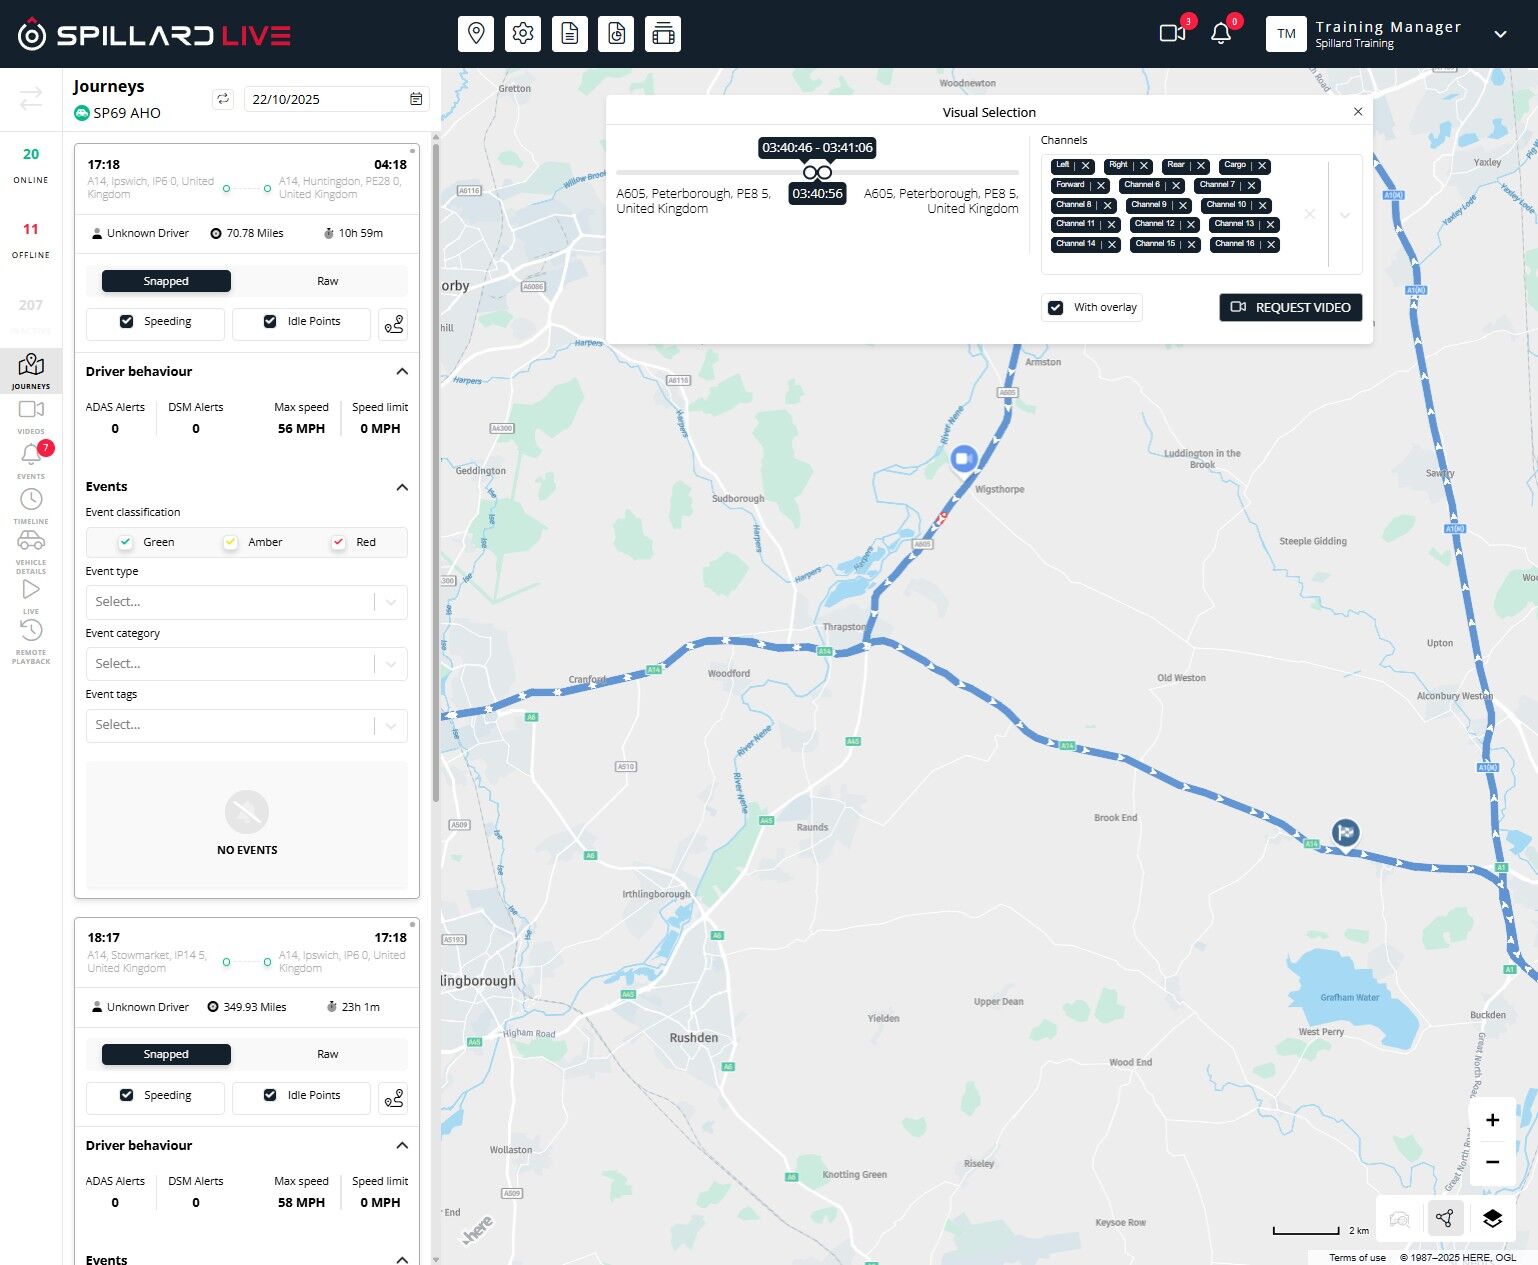Viewport: 1538px width, 1265px height.
Task: Remove the Cargo channel tag
Action: [1262, 166]
